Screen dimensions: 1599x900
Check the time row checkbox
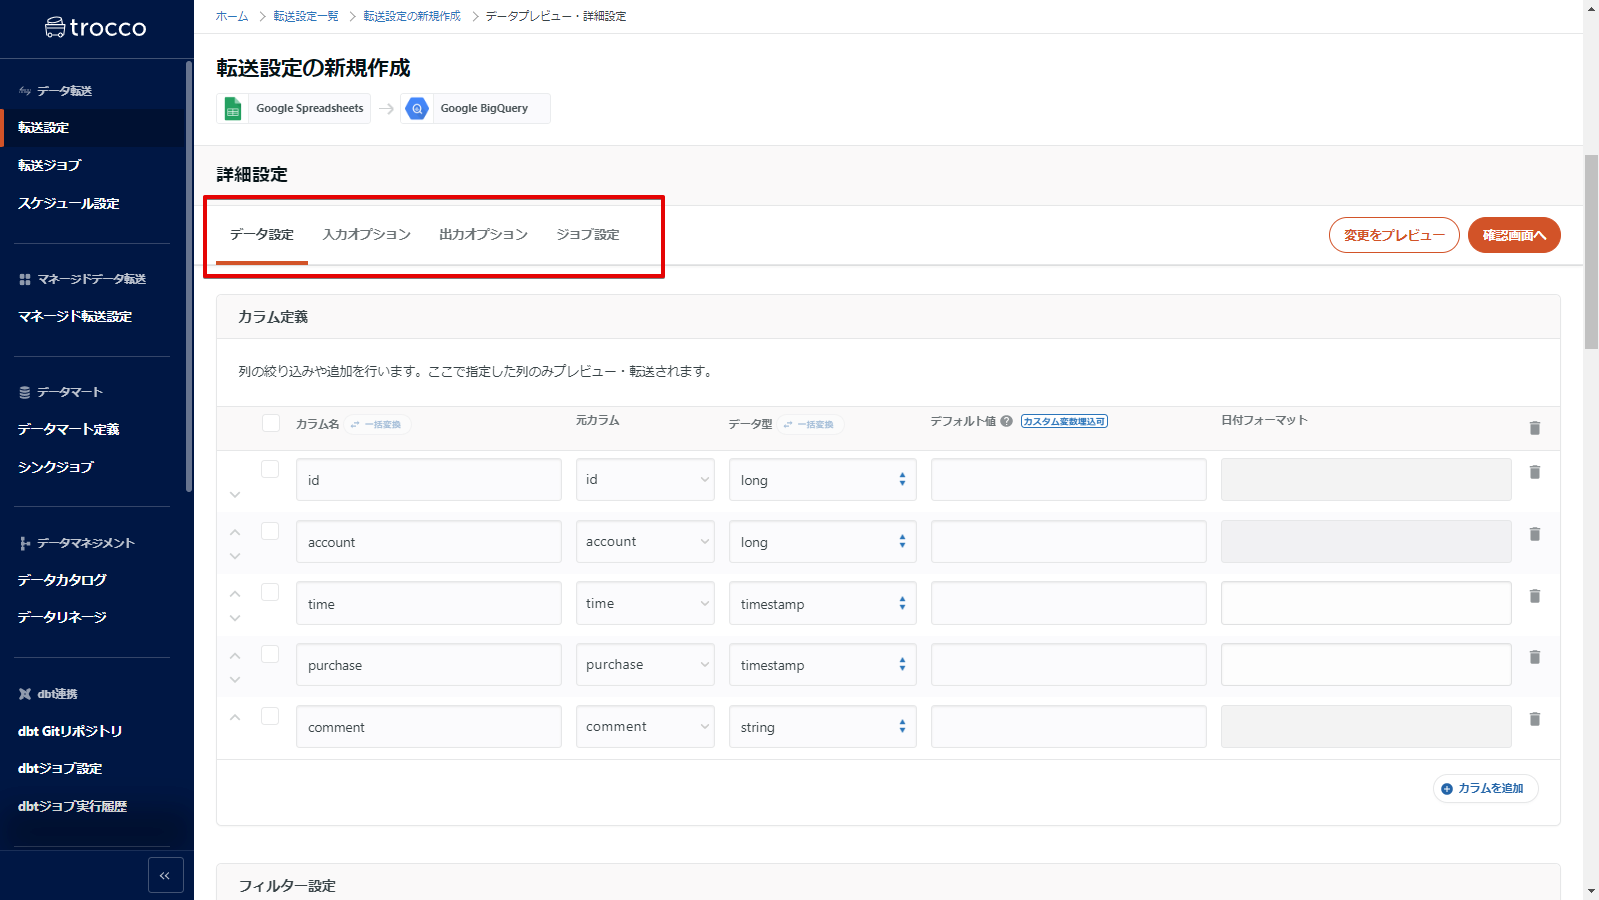(270, 592)
